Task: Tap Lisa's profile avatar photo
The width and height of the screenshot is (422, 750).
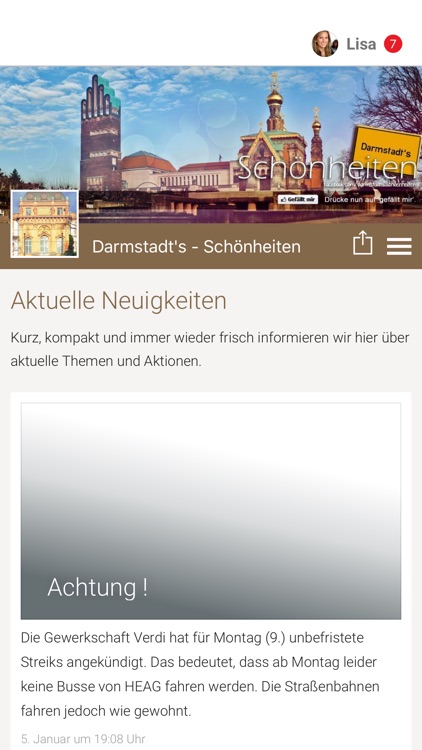Action: click(x=325, y=44)
